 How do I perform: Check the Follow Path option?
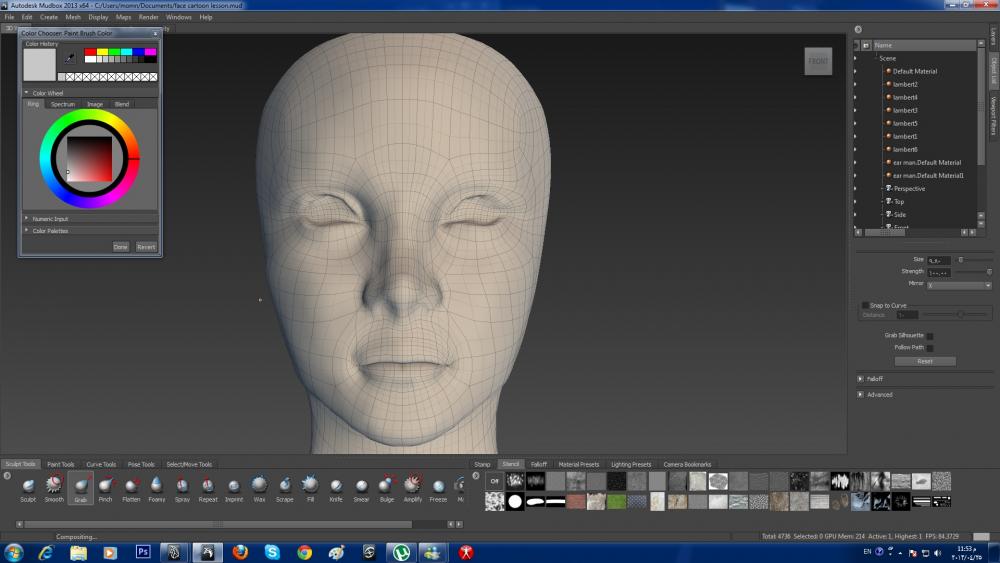point(929,348)
